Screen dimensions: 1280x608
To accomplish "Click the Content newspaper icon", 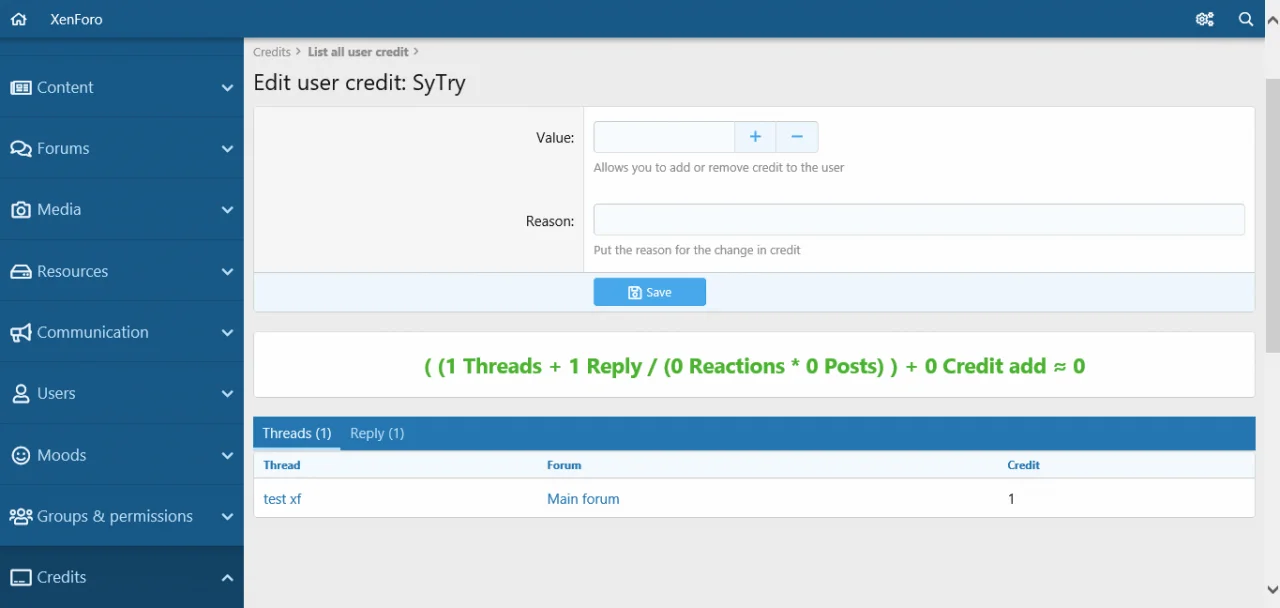I will pyautogui.click(x=20, y=88).
